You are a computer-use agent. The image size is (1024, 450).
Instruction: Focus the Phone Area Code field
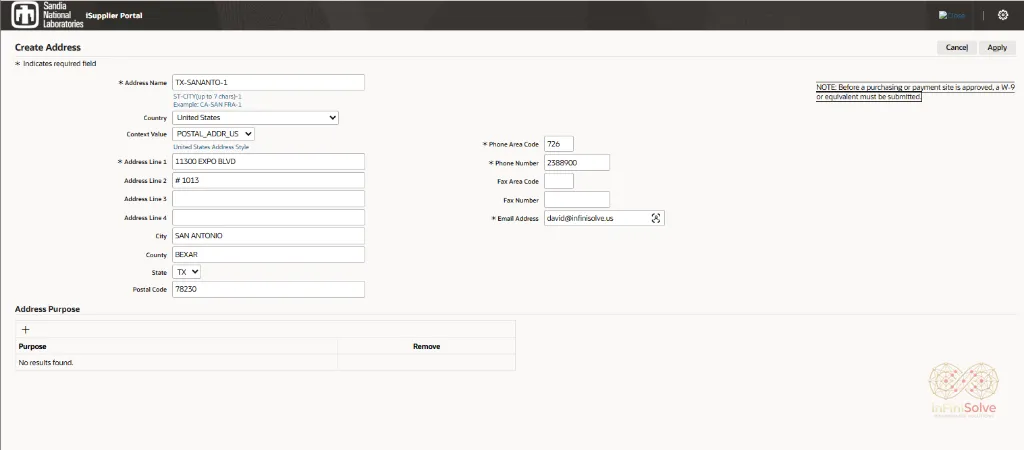click(x=558, y=144)
